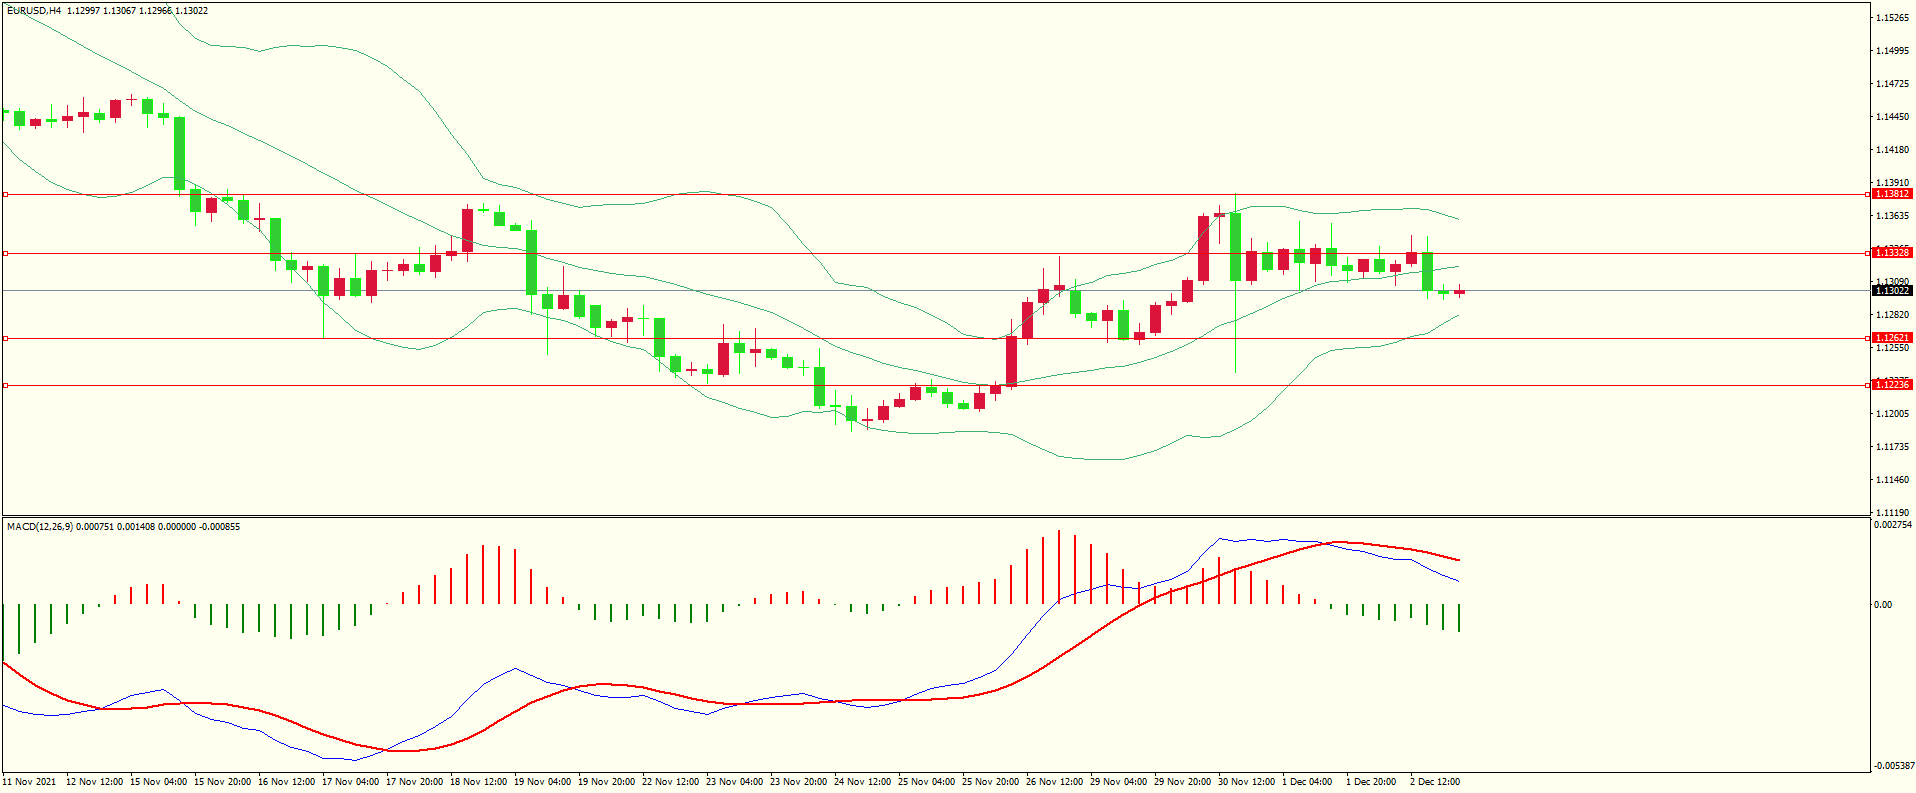This screenshot has width=1916, height=793.
Task: Click the 11 Nov 2021 time label
Action: coord(30,782)
